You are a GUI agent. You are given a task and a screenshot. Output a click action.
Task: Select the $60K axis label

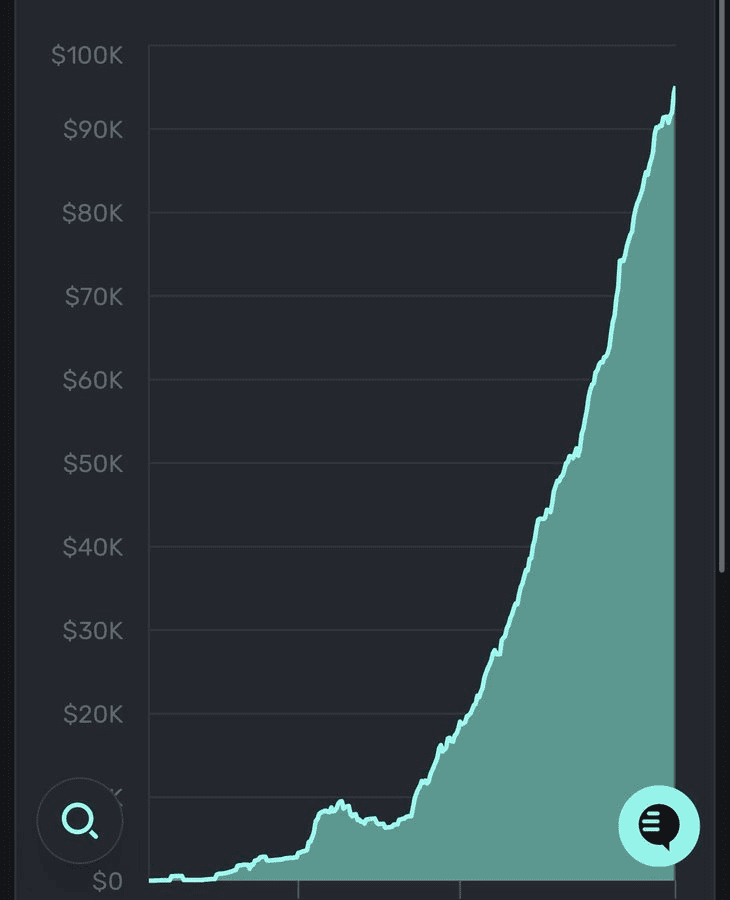(92, 380)
